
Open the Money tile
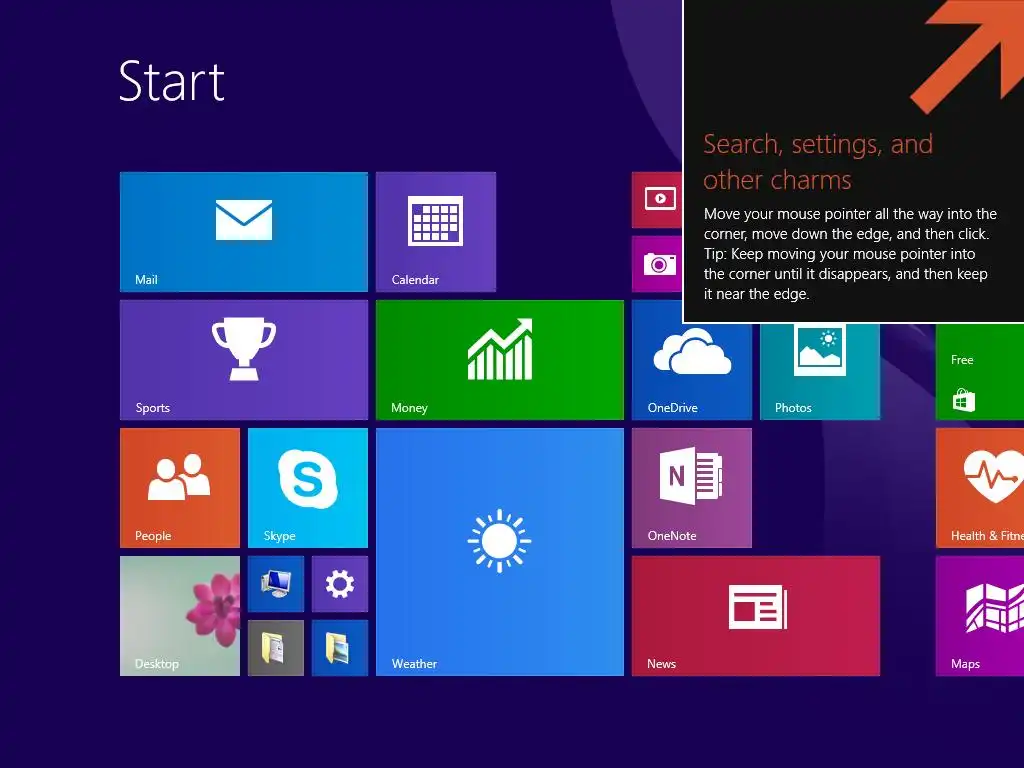click(x=500, y=360)
